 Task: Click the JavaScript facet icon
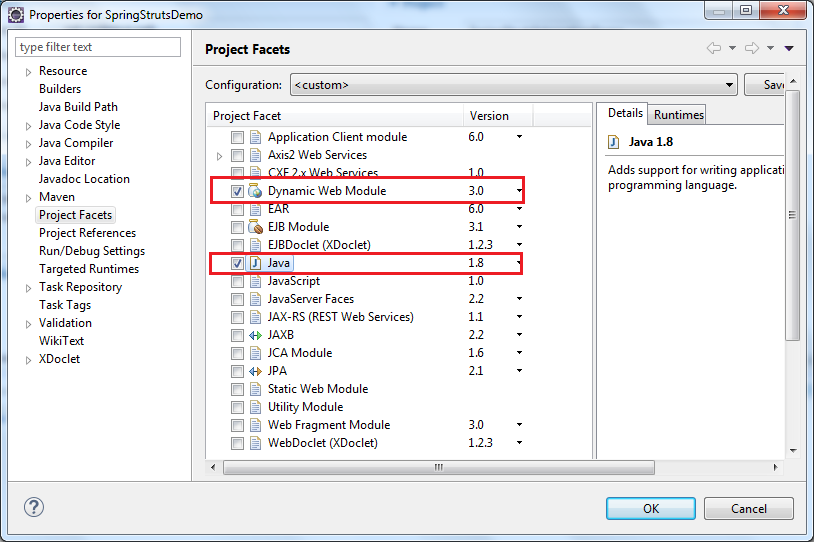[x=255, y=281]
